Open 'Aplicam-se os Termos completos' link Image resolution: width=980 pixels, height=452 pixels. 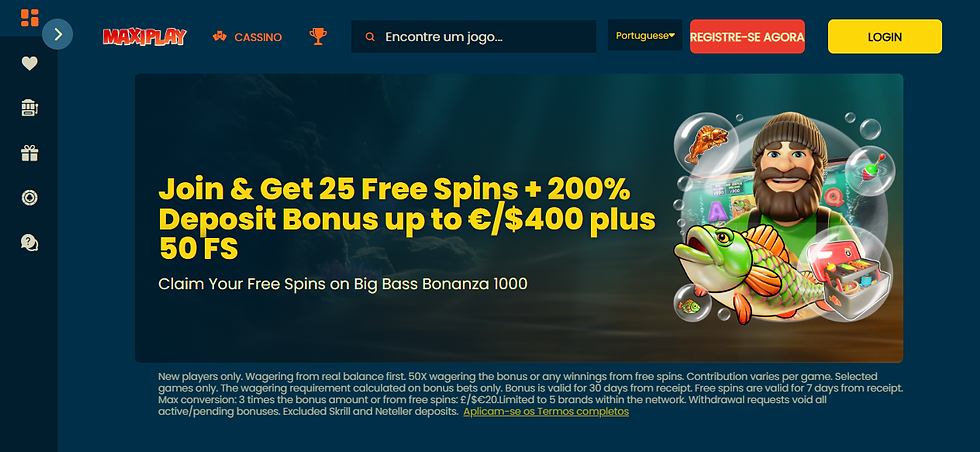pos(546,411)
